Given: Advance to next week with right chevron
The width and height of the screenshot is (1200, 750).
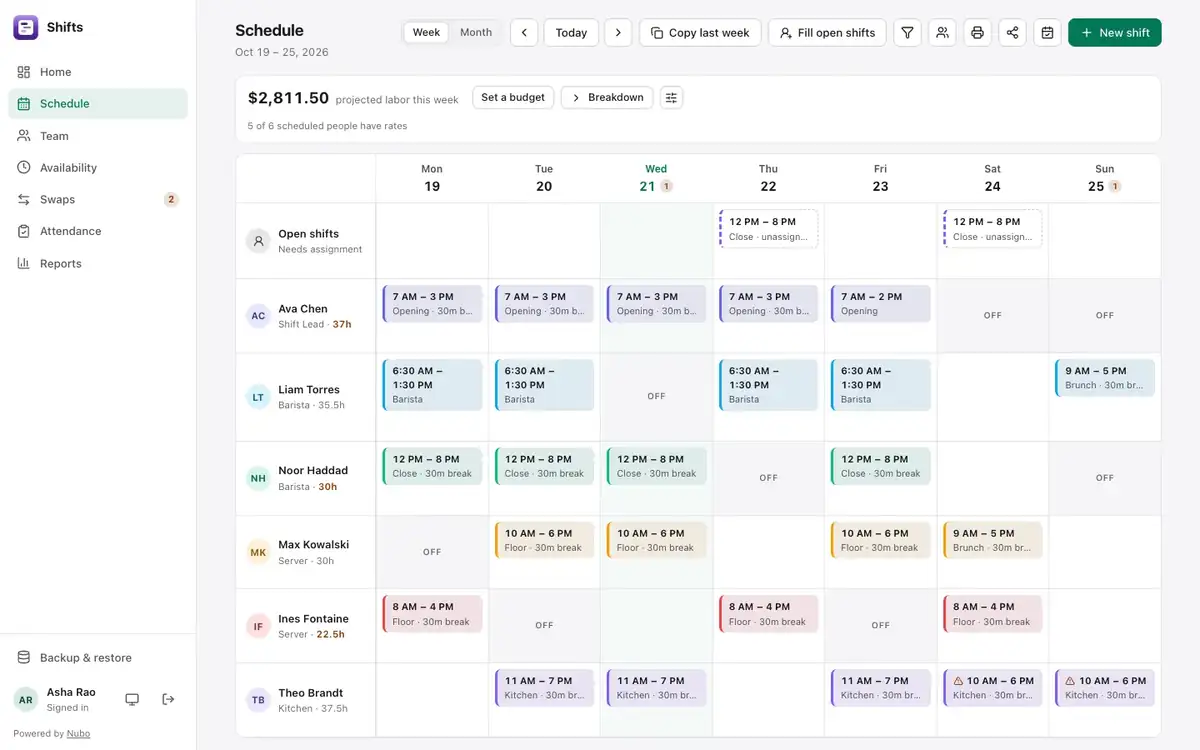Looking at the screenshot, I should [618, 33].
